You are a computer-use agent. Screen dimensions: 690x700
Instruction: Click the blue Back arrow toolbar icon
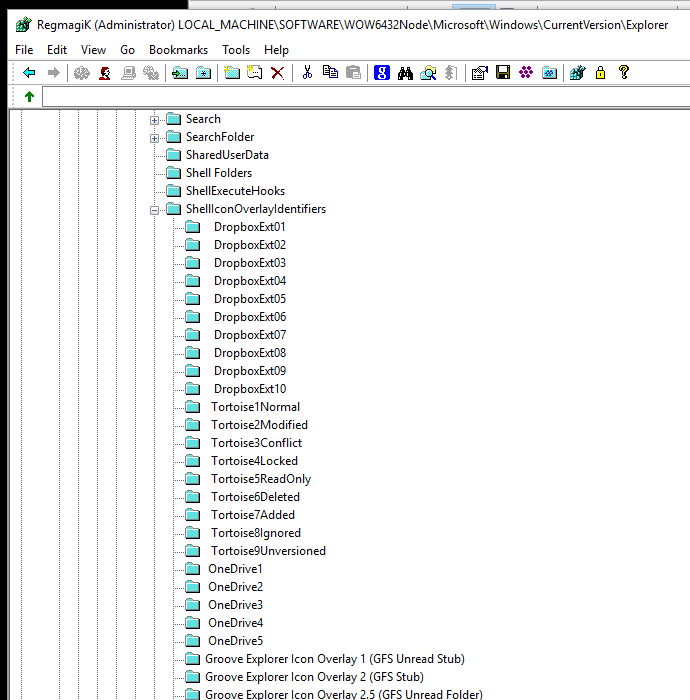coord(29,72)
